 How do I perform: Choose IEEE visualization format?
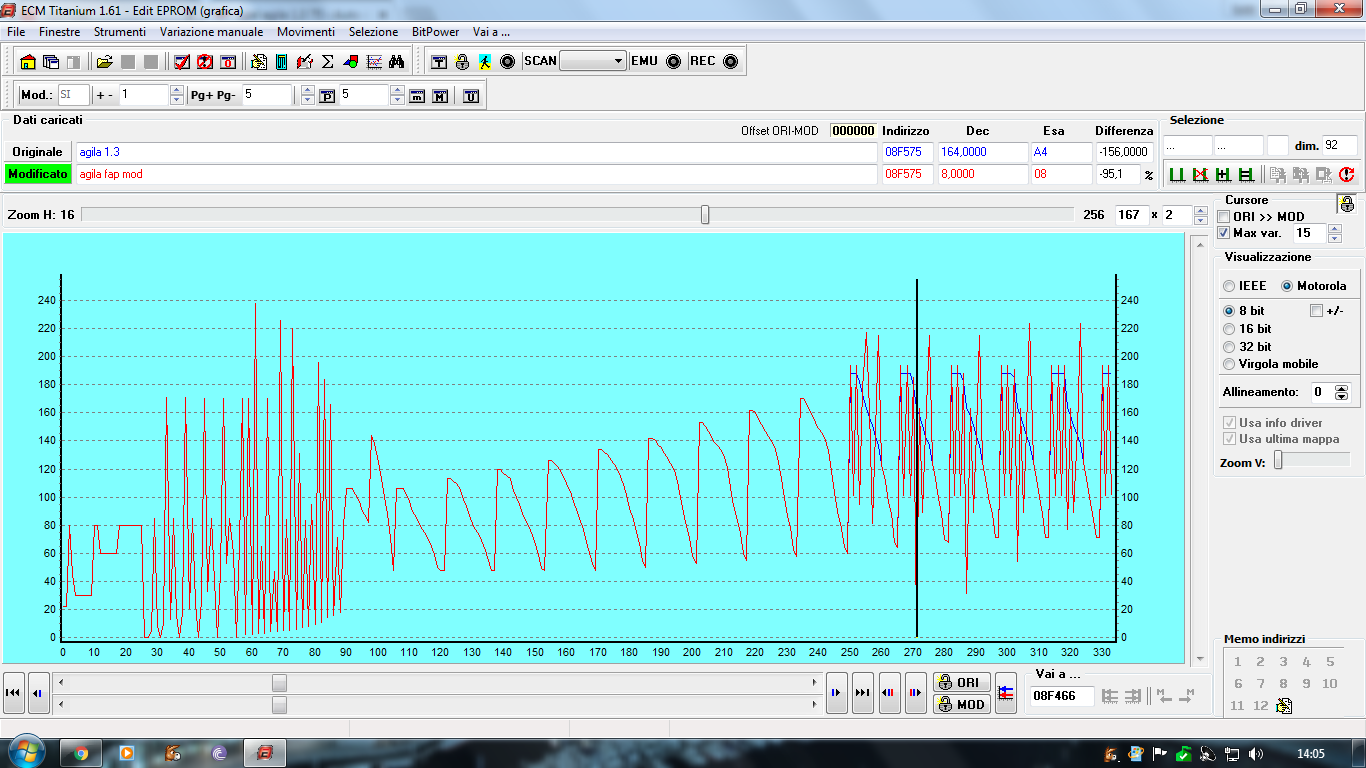[1230, 286]
